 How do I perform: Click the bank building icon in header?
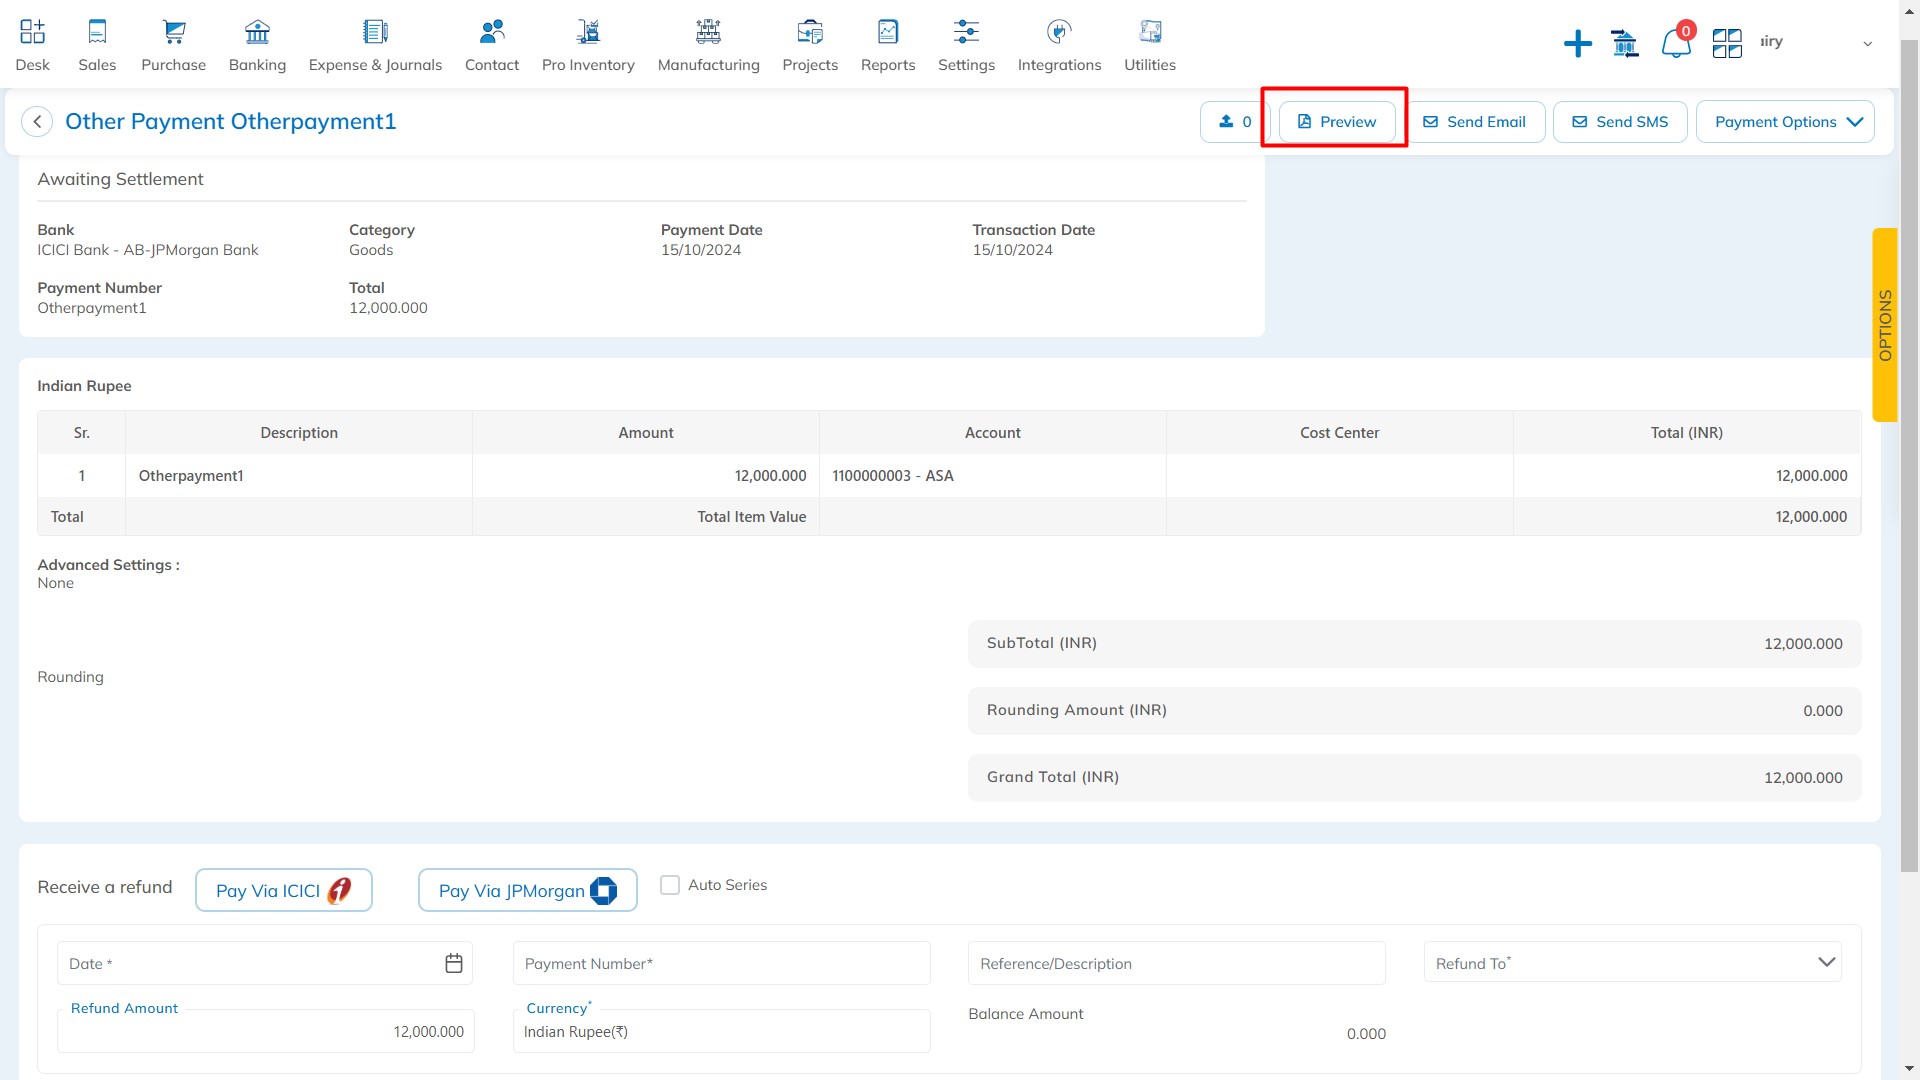pyautogui.click(x=1625, y=44)
